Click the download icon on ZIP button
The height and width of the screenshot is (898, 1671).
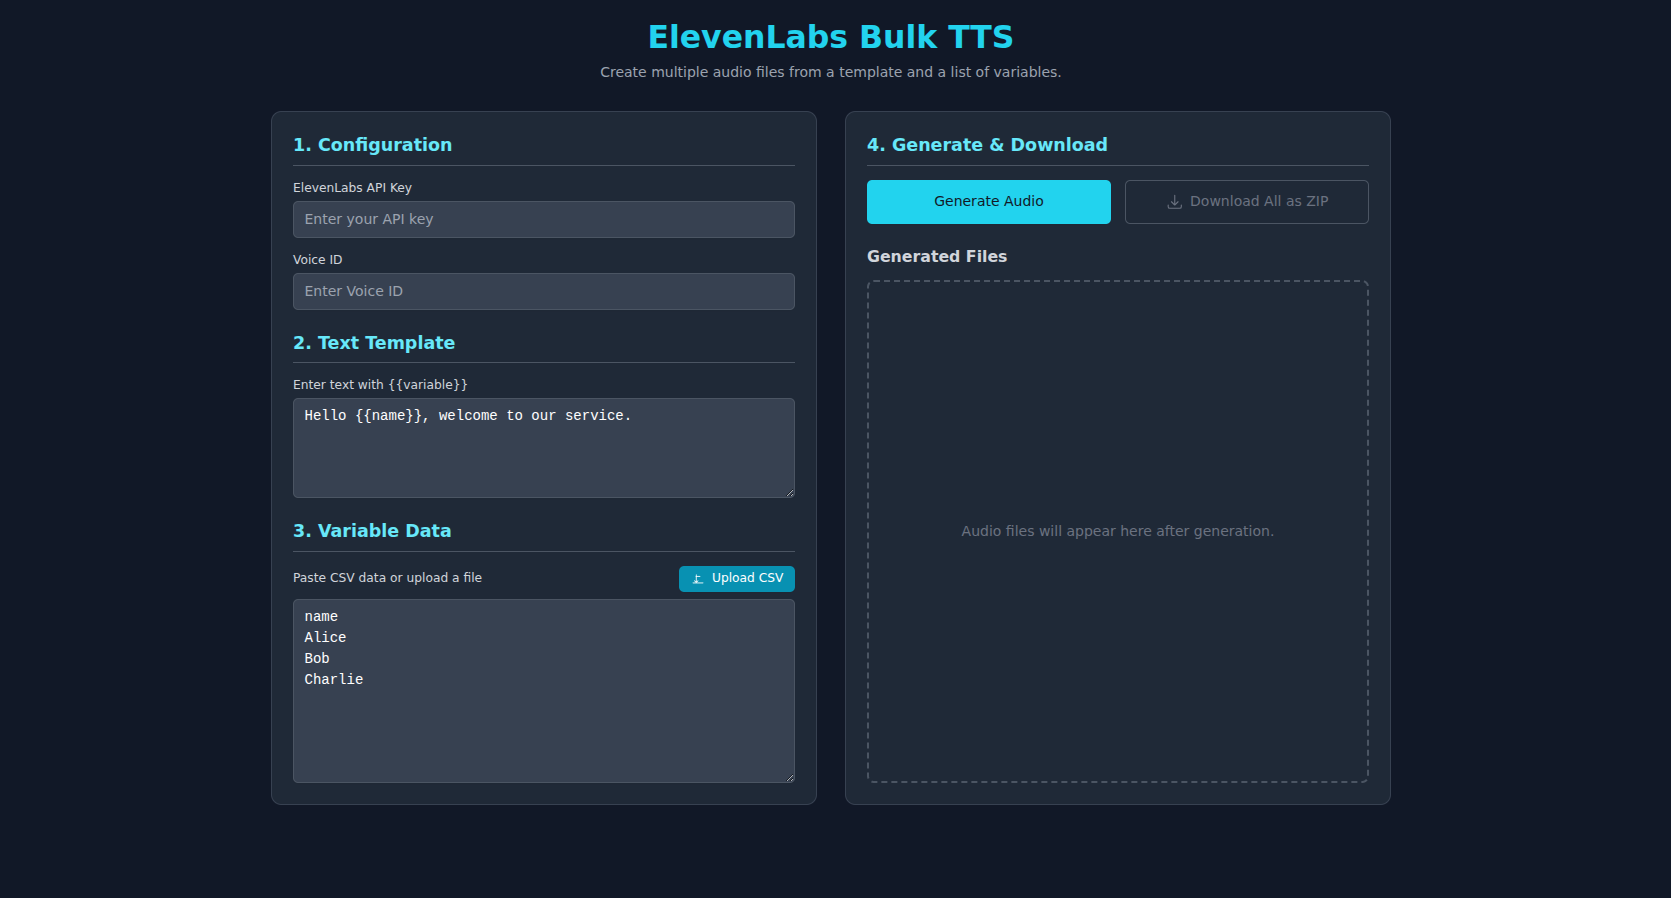1175,202
